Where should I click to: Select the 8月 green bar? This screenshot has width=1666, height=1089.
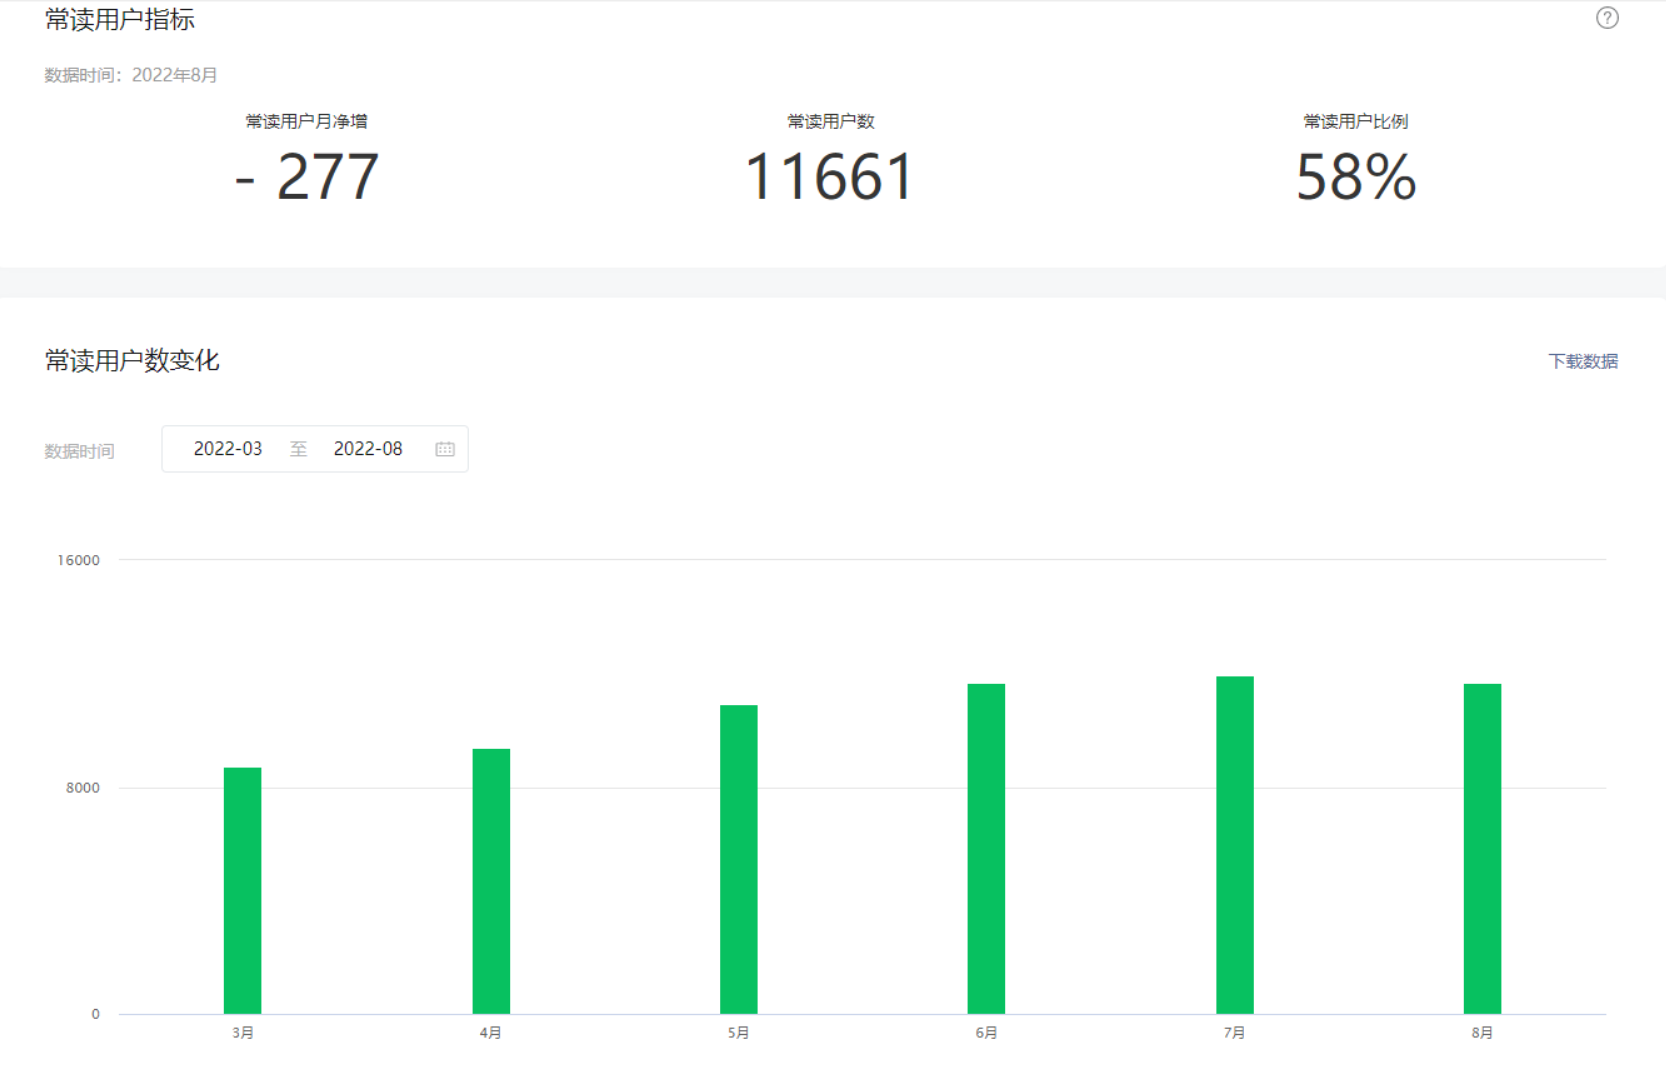(1482, 849)
